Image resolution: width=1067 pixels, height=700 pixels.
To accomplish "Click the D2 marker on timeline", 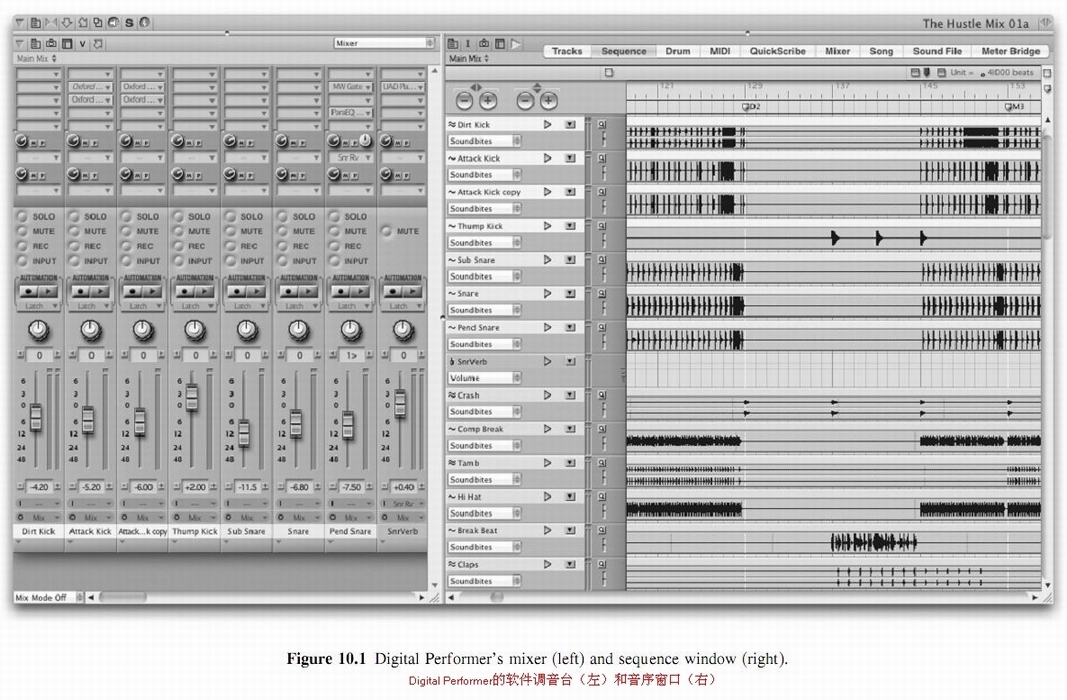I will (751, 107).
